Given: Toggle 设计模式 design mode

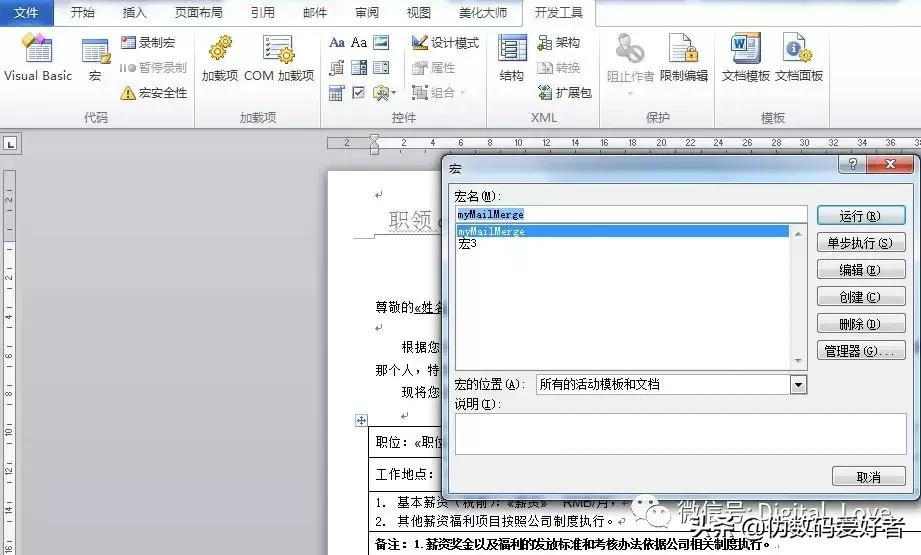Looking at the screenshot, I should 445,42.
